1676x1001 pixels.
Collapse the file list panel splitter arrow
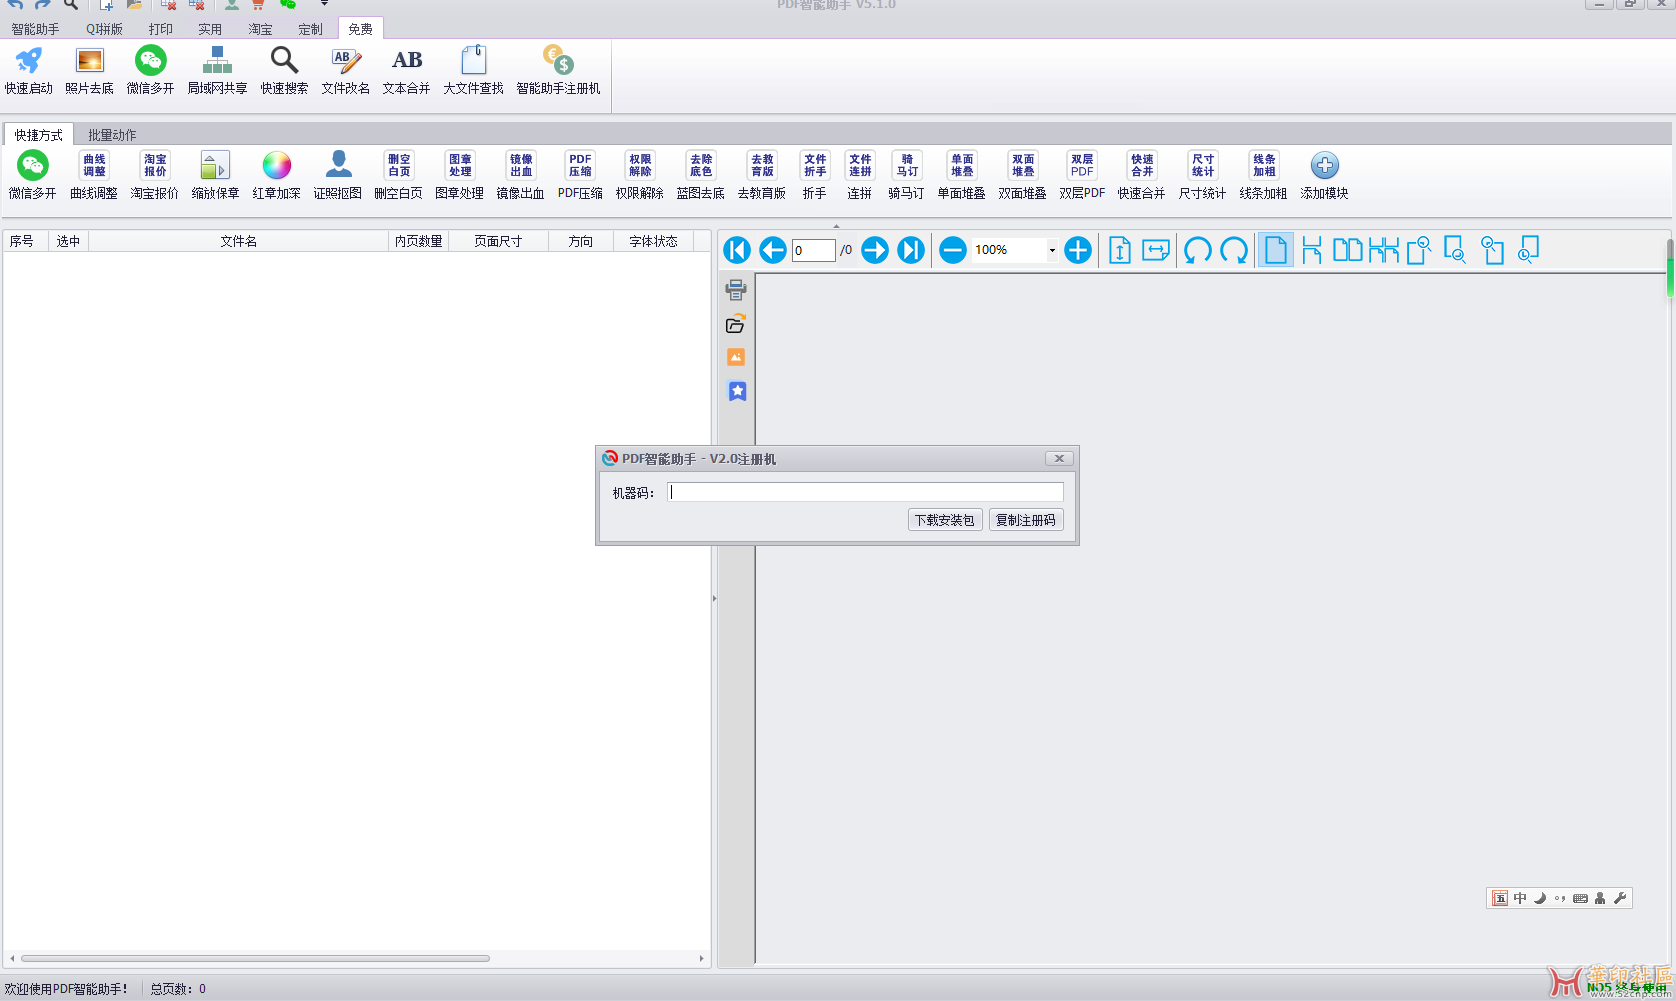click(x=714, y=598)
